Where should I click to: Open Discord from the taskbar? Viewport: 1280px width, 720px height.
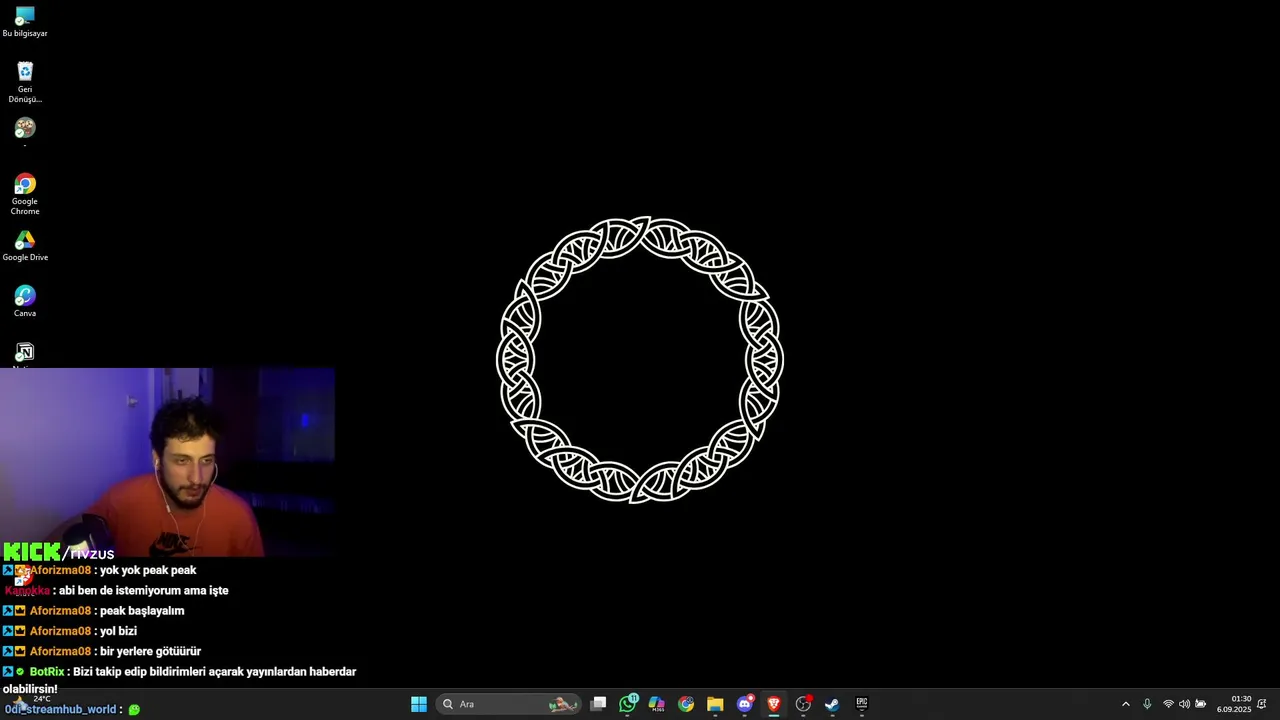[x=745, y=704]
